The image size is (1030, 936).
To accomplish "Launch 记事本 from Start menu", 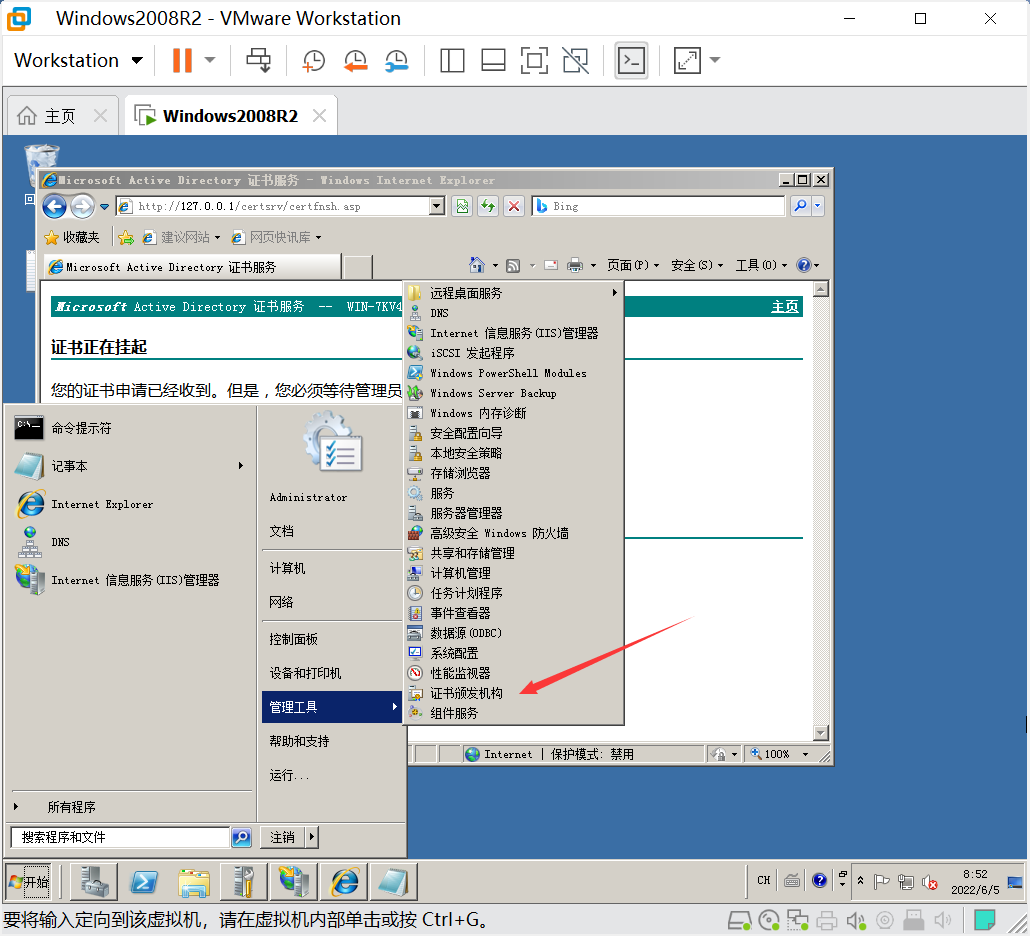I will tap(131, 466).
